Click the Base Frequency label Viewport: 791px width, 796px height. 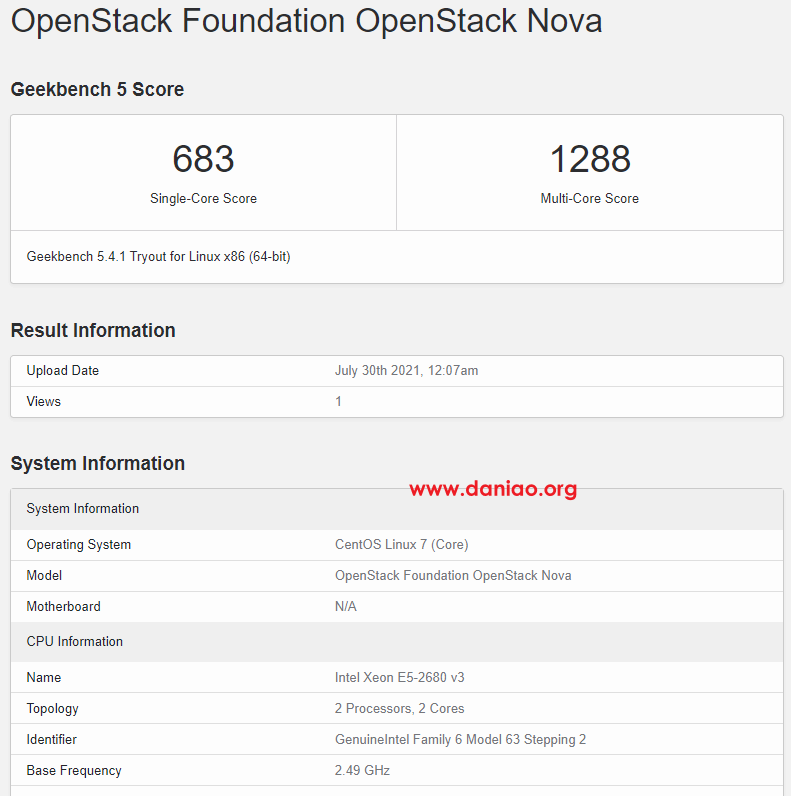pos(74,771)
